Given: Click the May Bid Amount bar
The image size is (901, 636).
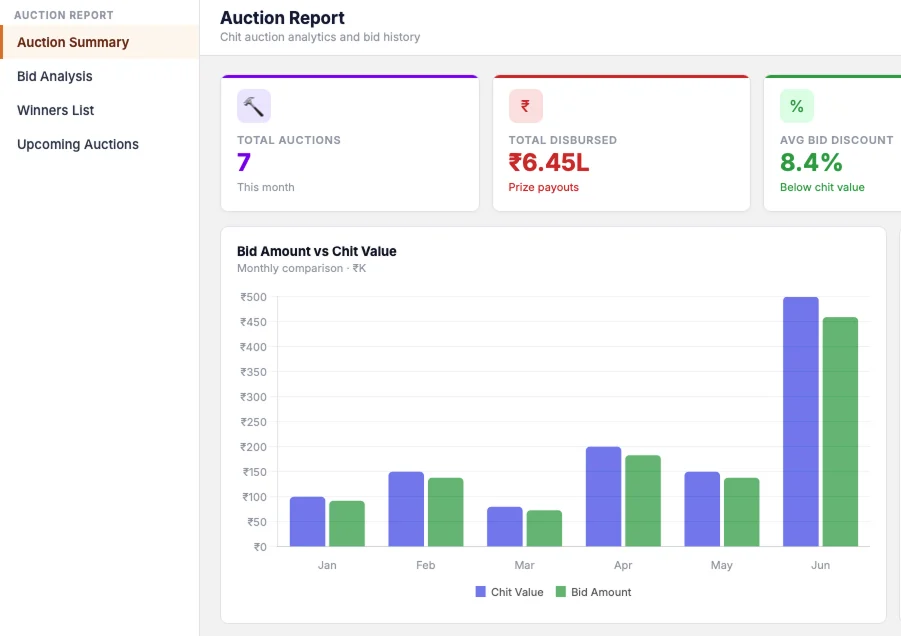Looking at the screenshot, I should tap(742, 512).
